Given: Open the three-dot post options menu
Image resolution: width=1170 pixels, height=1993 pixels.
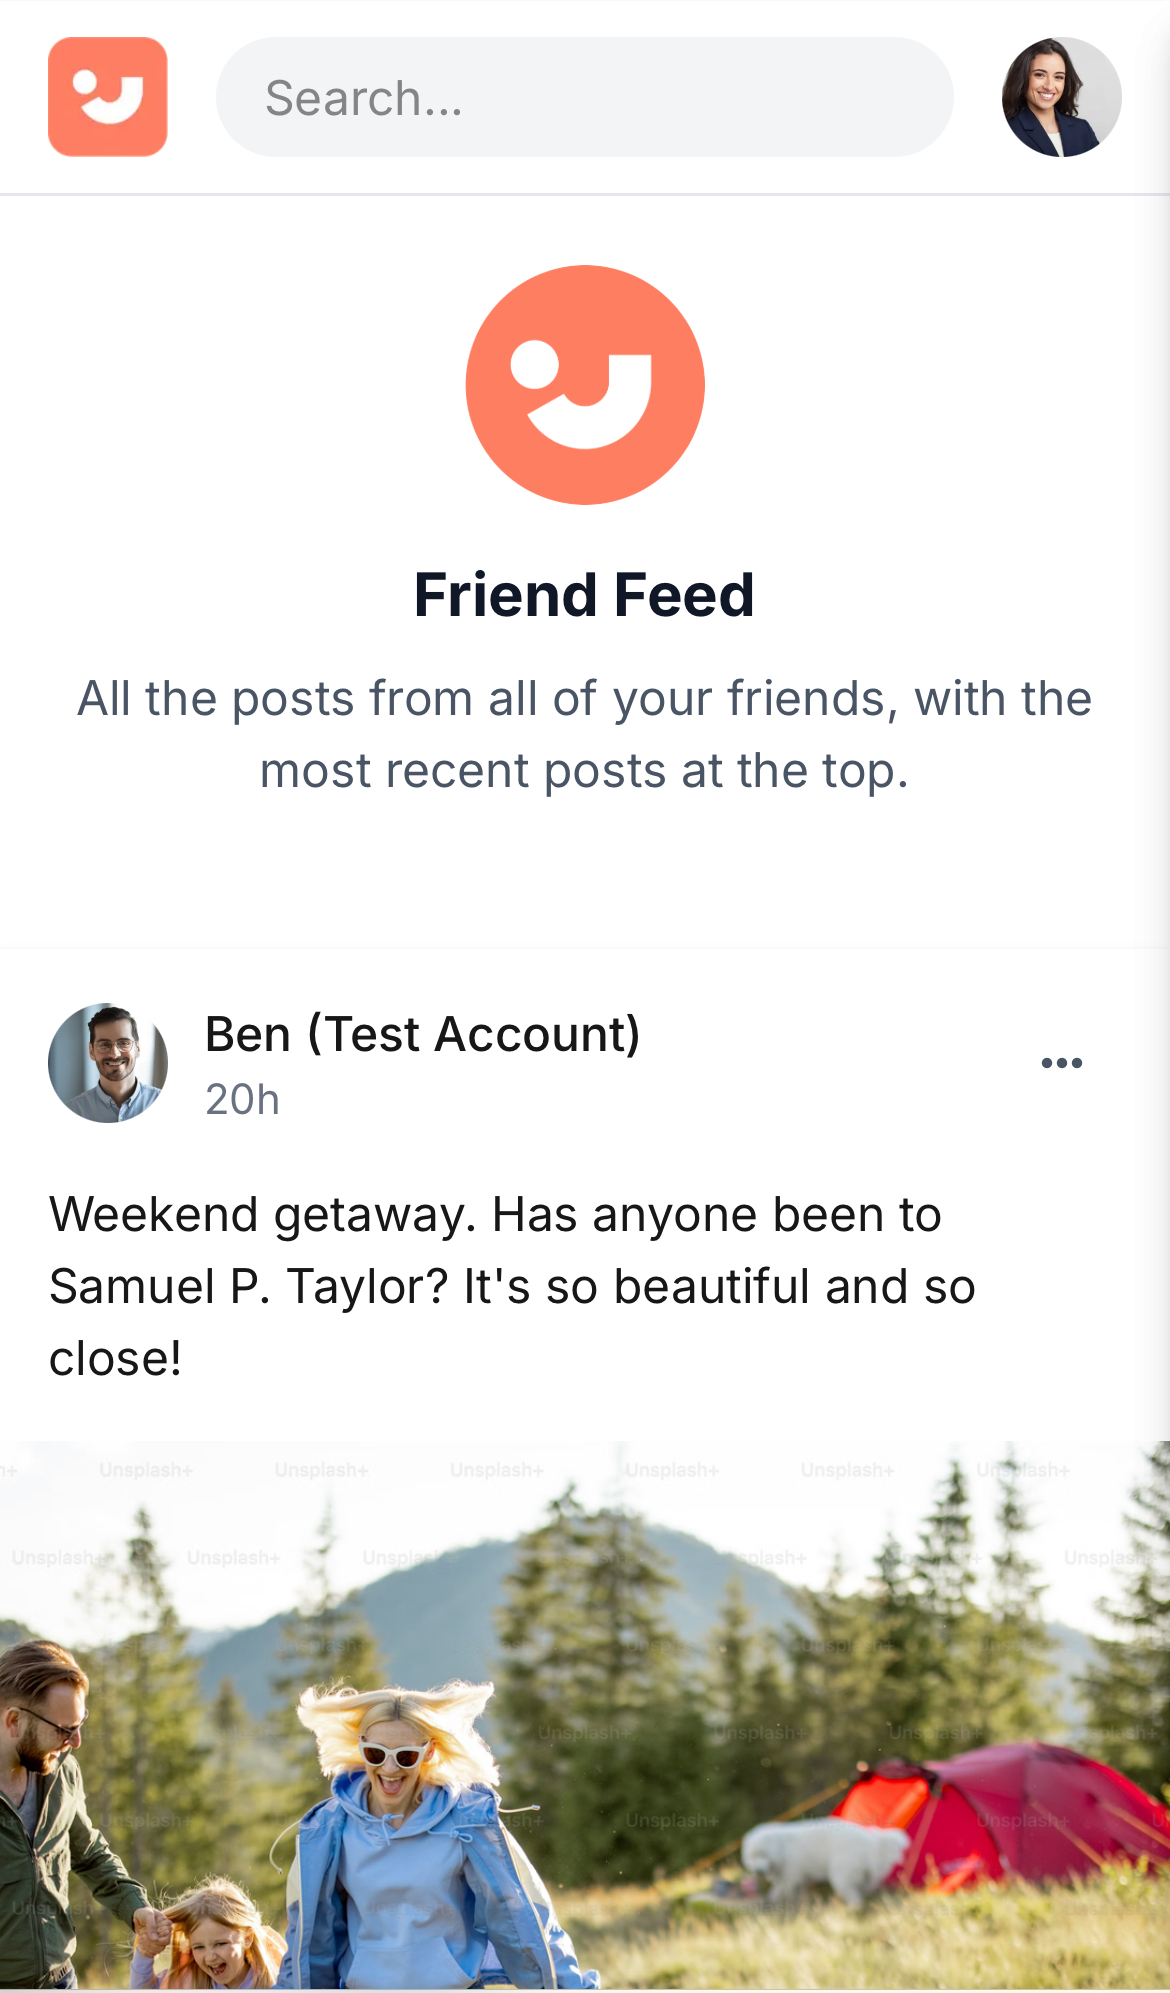Looking at the screenshot, I should tap(1062, 1063).
